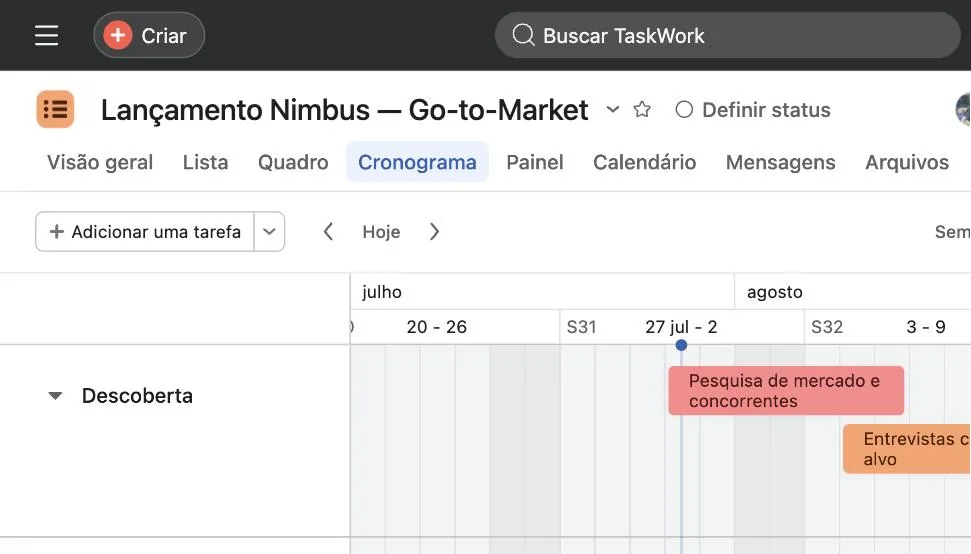This screenshot has height=554, width=971.
Task: Click the S32 week number
Action: (827, 327)
